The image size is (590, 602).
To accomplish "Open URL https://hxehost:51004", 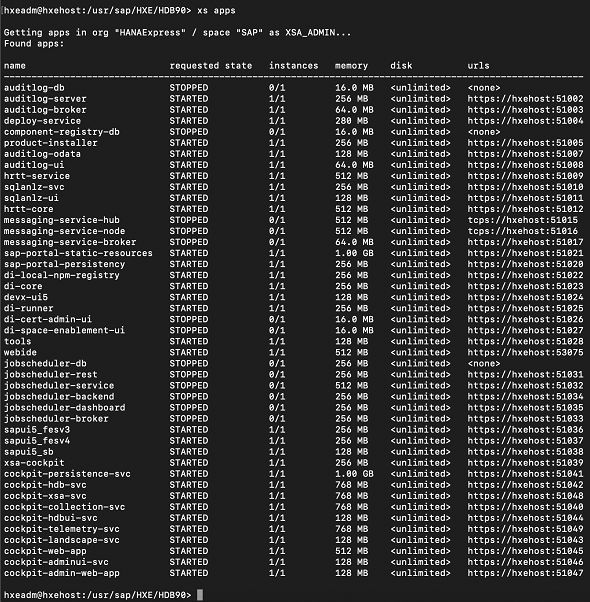I will click(525, 121).
